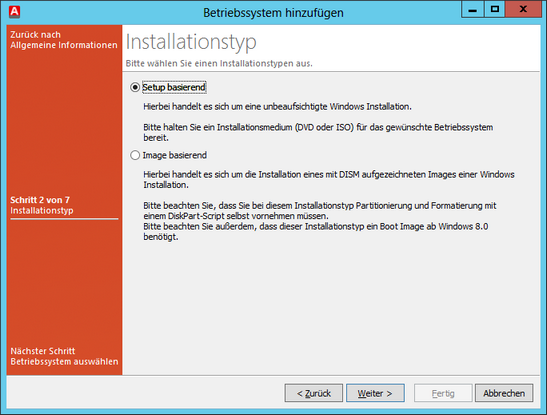
Task: Click the Setup basierend option label
Action: pos(174,87)
